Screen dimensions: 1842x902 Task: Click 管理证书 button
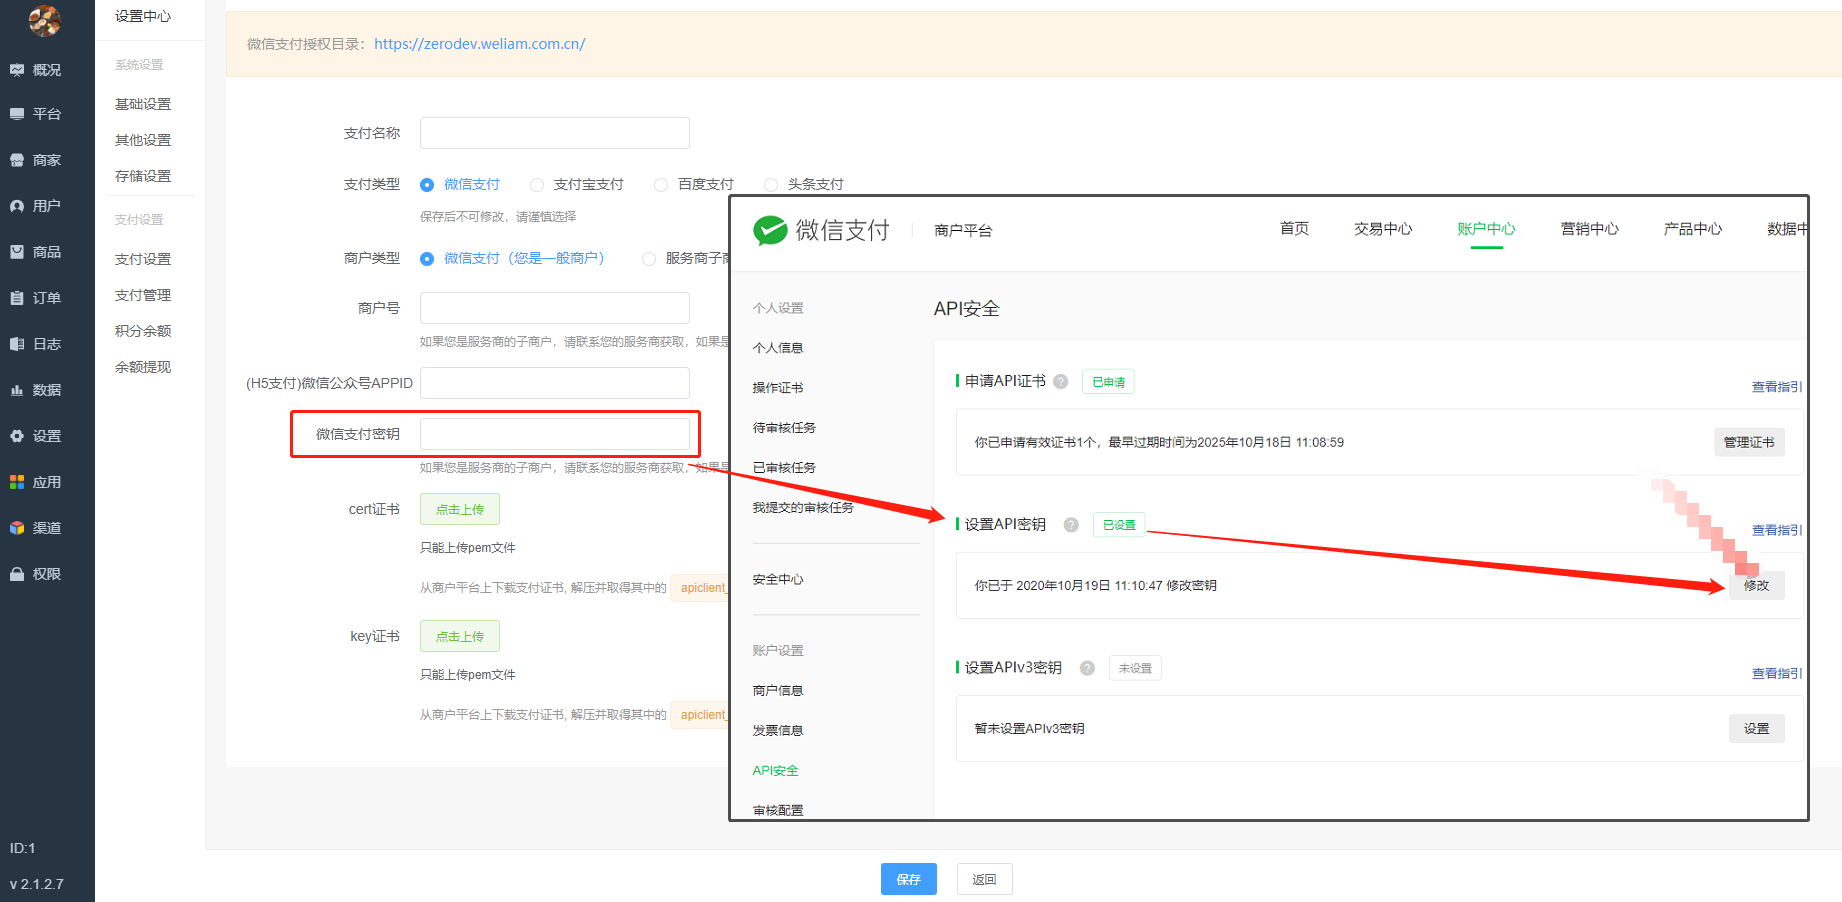click(x=1749, y=442)
